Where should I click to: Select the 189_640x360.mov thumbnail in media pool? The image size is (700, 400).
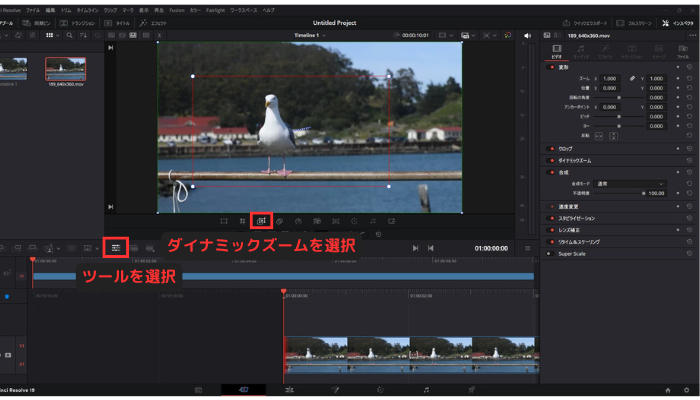coord(66,69)
